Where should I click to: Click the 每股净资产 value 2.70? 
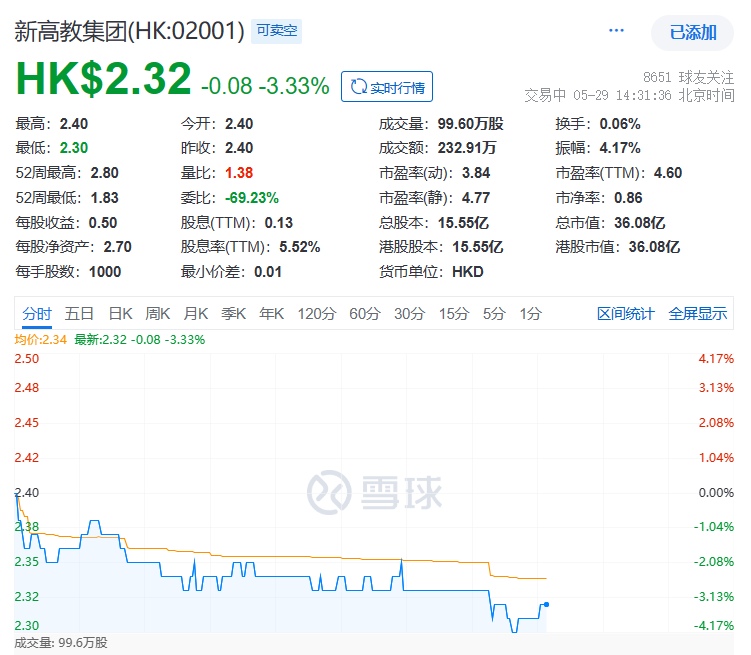117,247
